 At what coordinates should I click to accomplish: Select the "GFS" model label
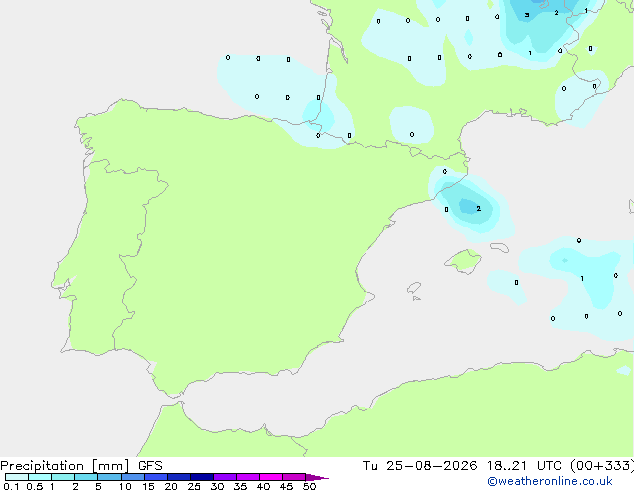click(150, 466)
